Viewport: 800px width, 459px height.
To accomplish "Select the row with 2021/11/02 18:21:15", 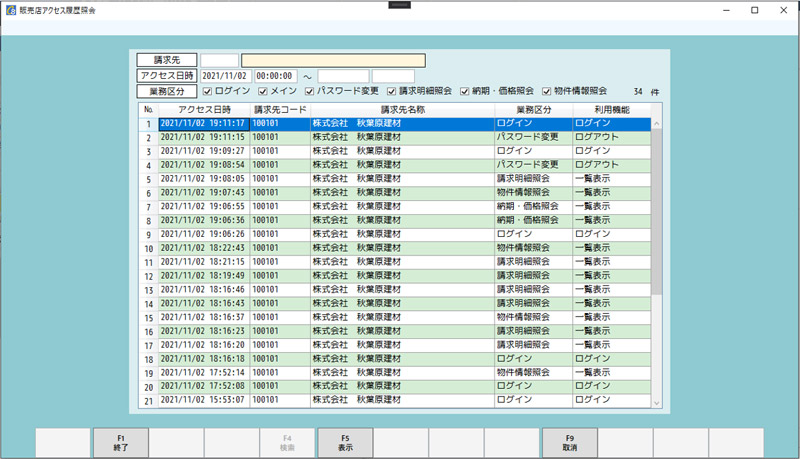I will coord(395,262).
